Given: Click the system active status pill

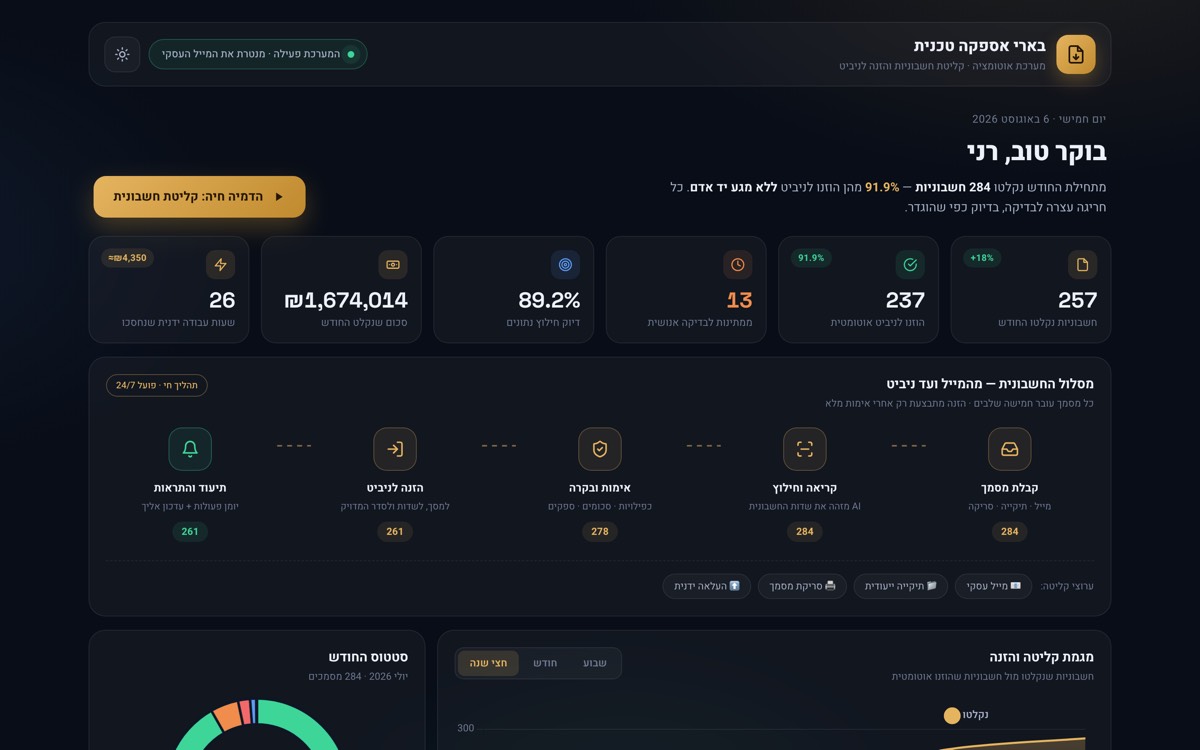Looking at the screenshot, I should 258,54.
